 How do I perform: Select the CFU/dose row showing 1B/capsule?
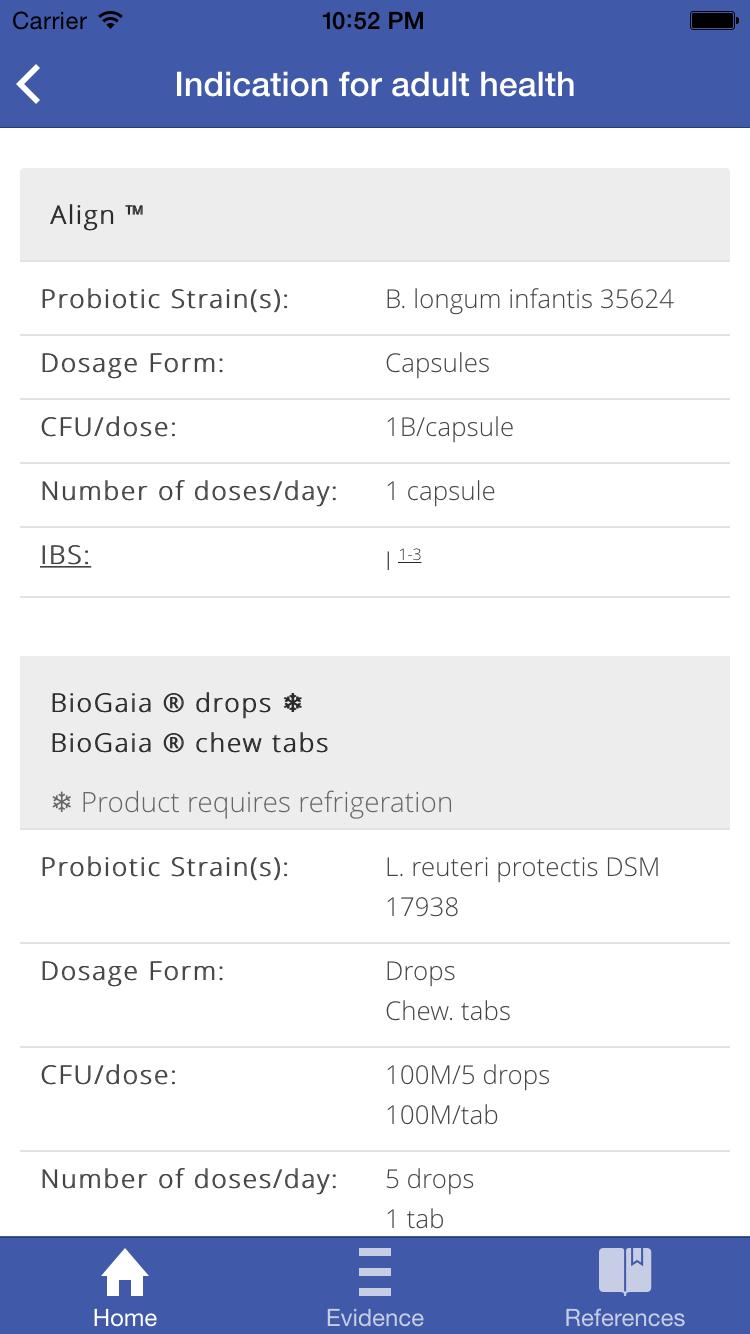[x=374, y=427]
